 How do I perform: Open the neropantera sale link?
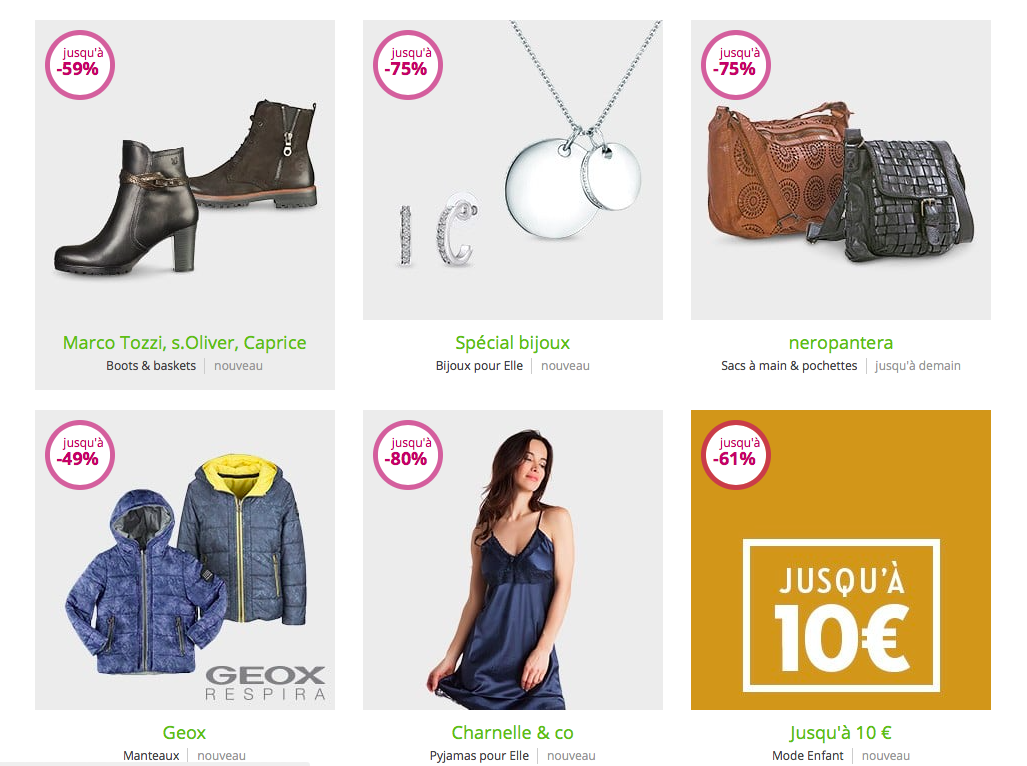pos(841,342)
